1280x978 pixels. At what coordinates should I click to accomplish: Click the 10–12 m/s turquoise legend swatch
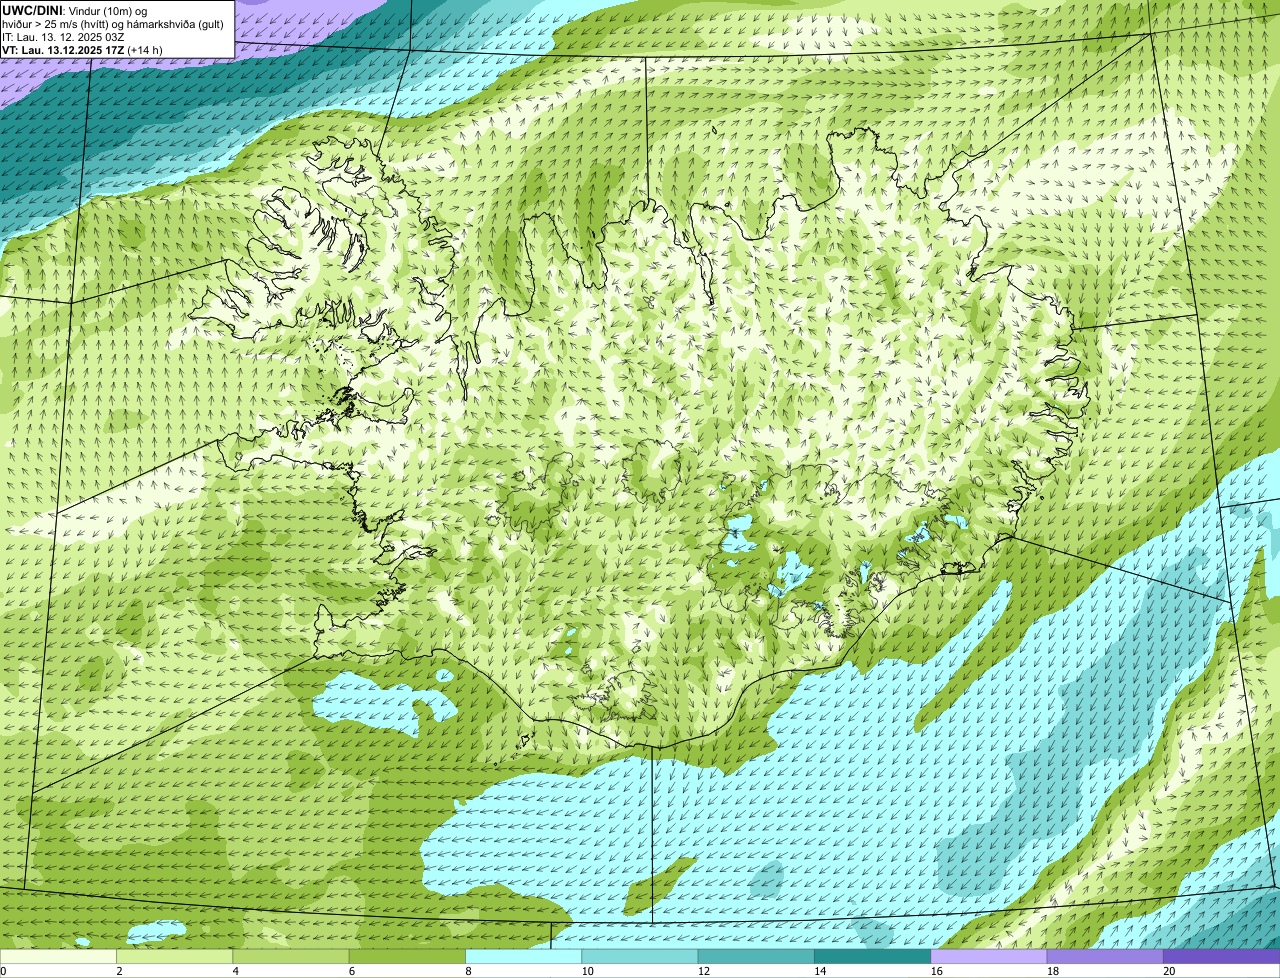640,956
